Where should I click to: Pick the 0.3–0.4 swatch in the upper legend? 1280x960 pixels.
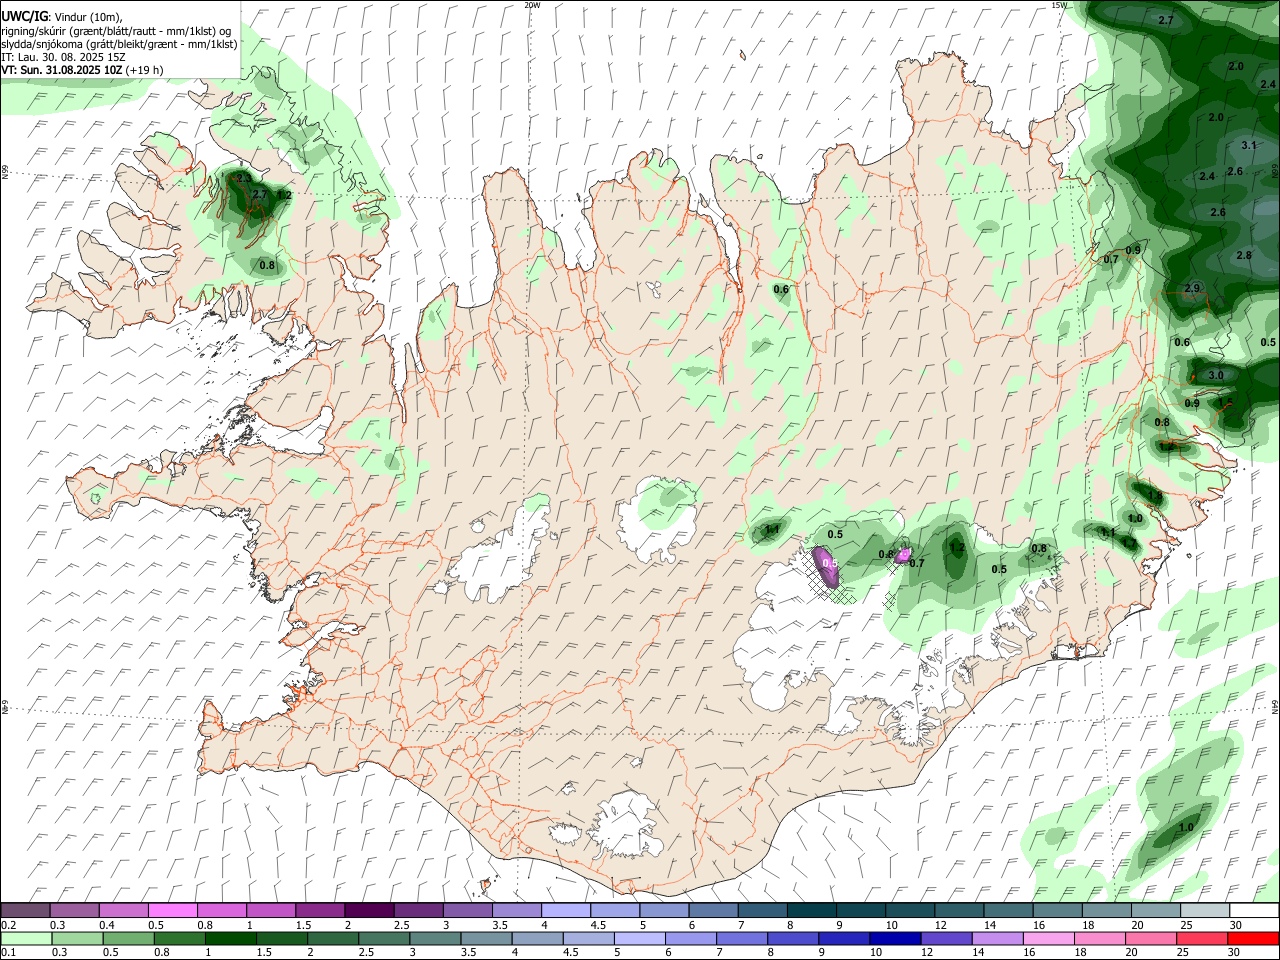[x=74, y=911]
